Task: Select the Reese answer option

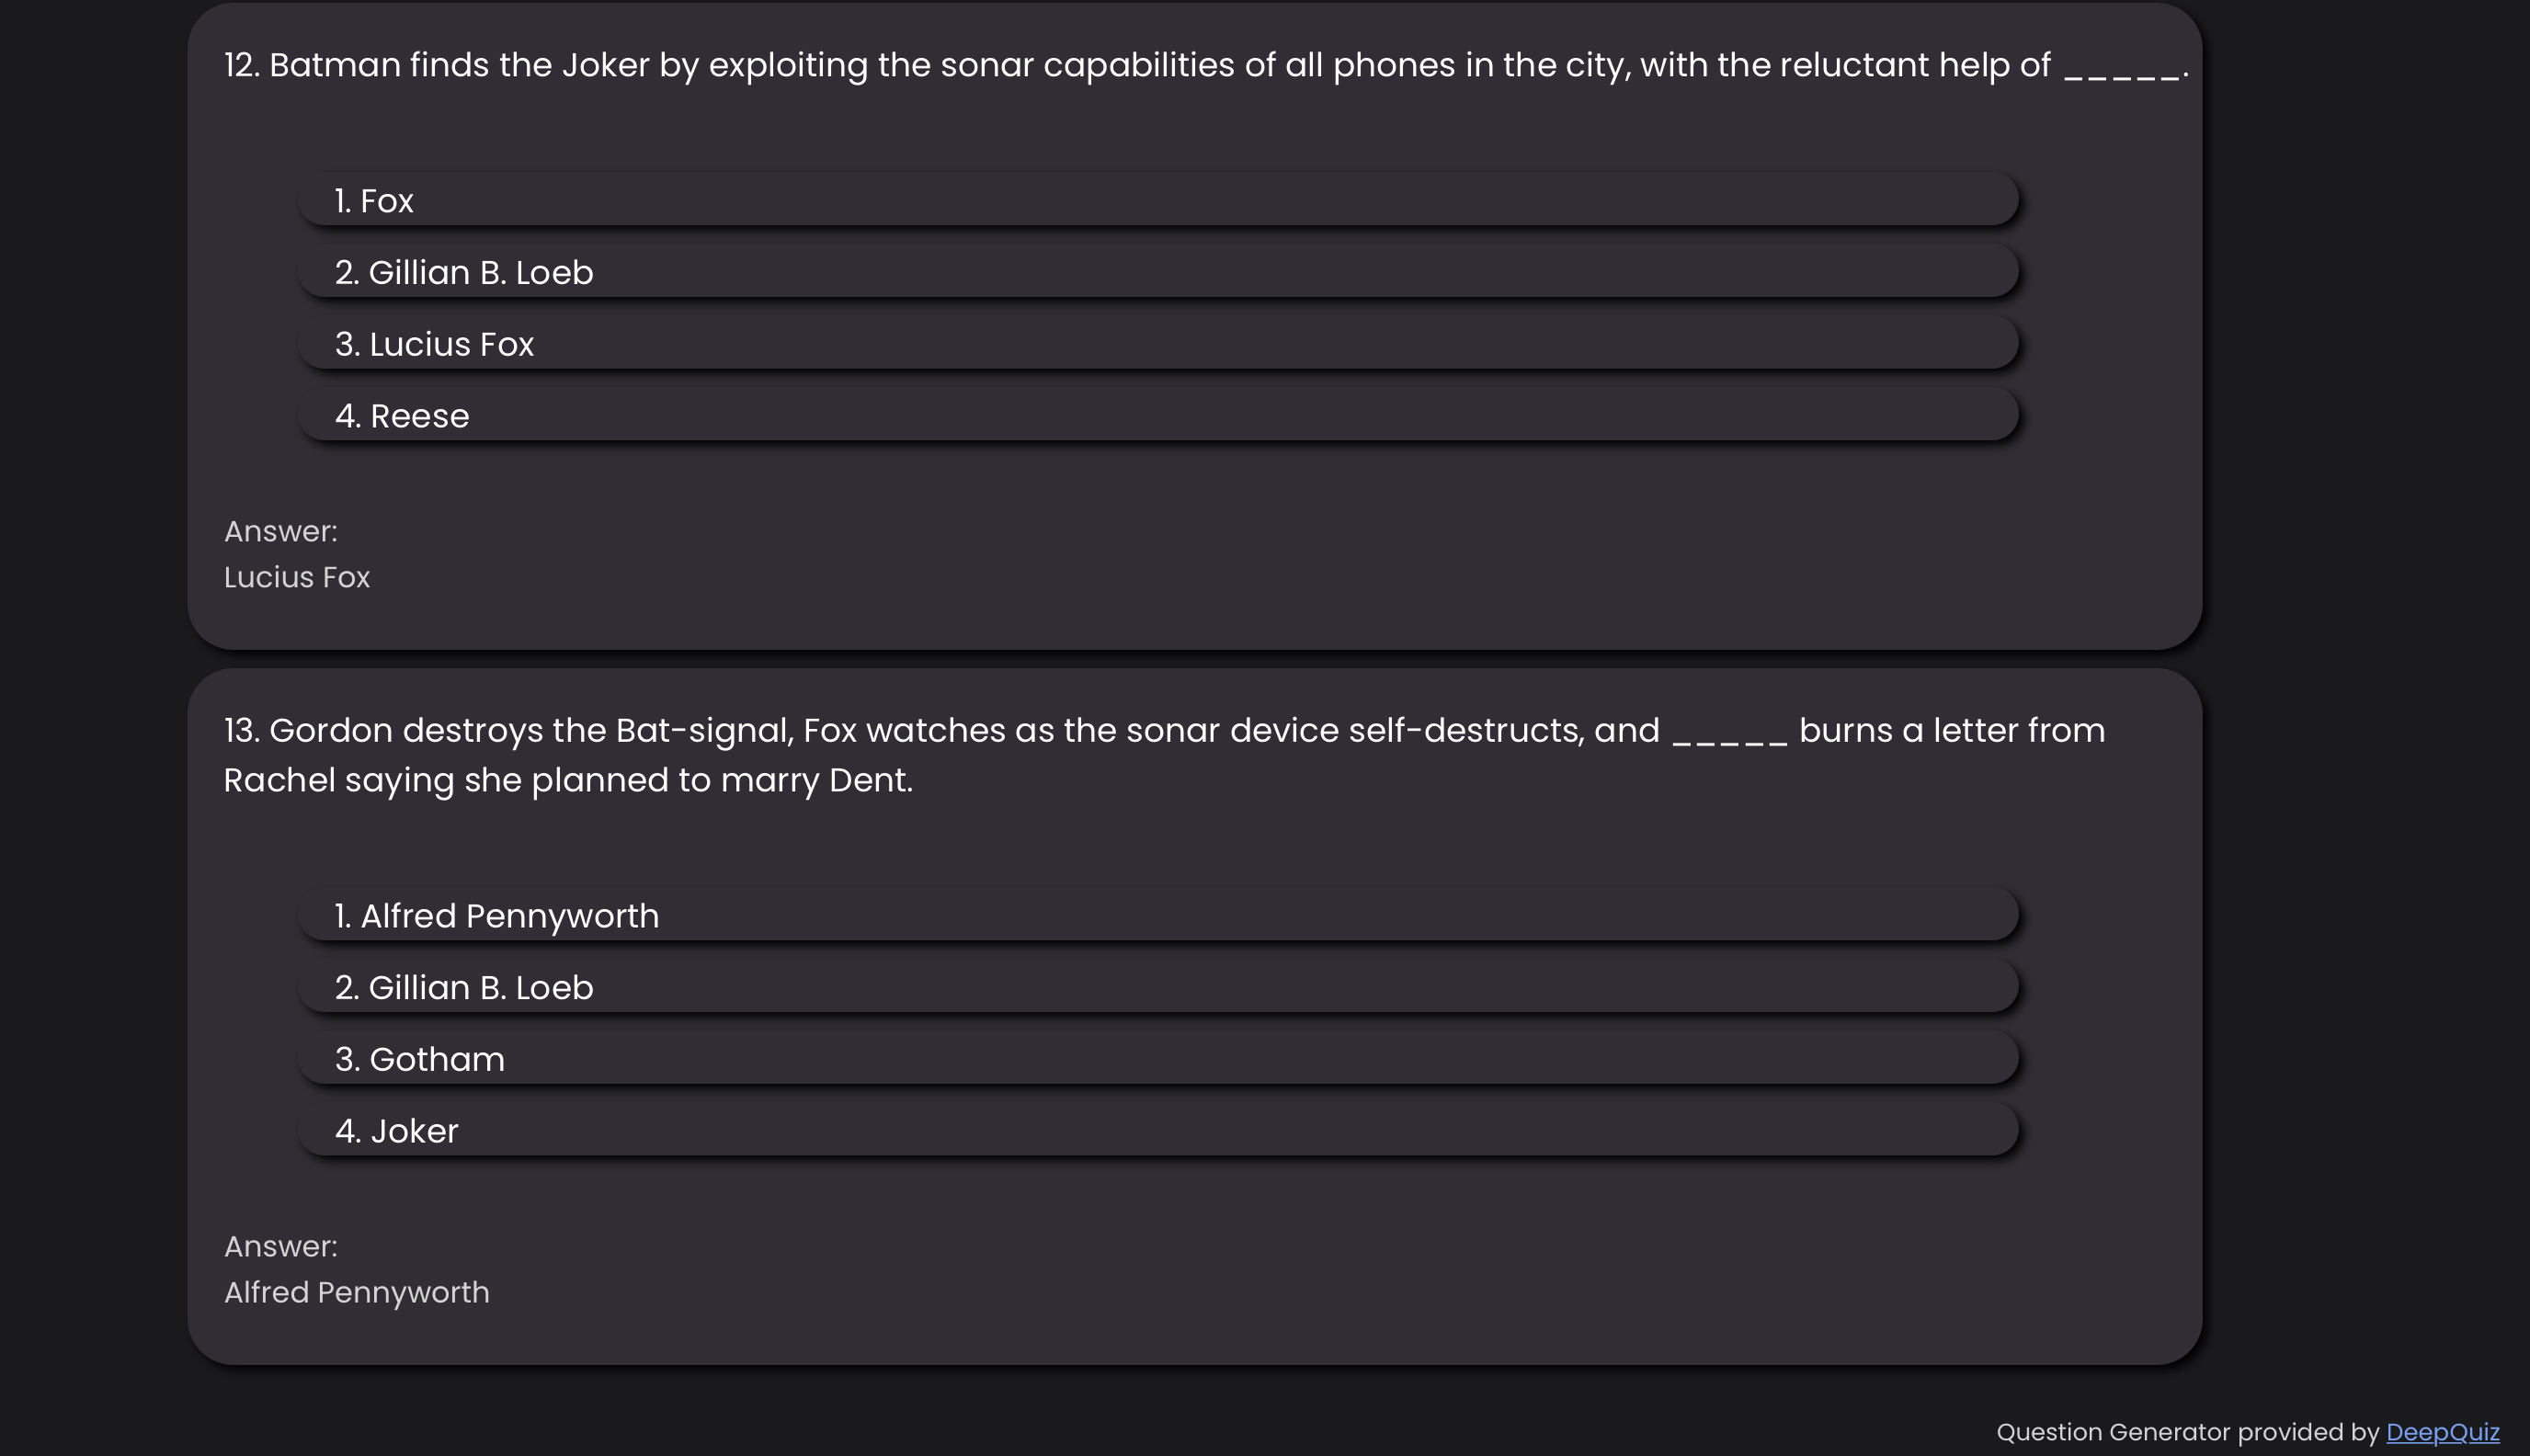Action: tap(1158, 415)
